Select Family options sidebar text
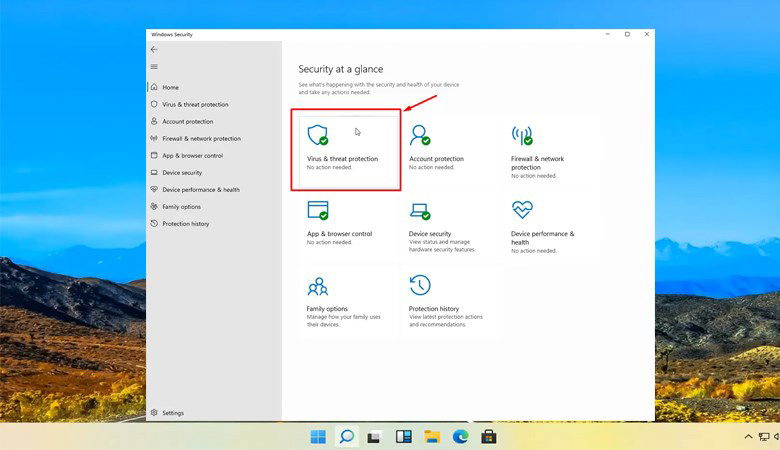The height and width of the screenshot is (450, 780). point(182,207)
